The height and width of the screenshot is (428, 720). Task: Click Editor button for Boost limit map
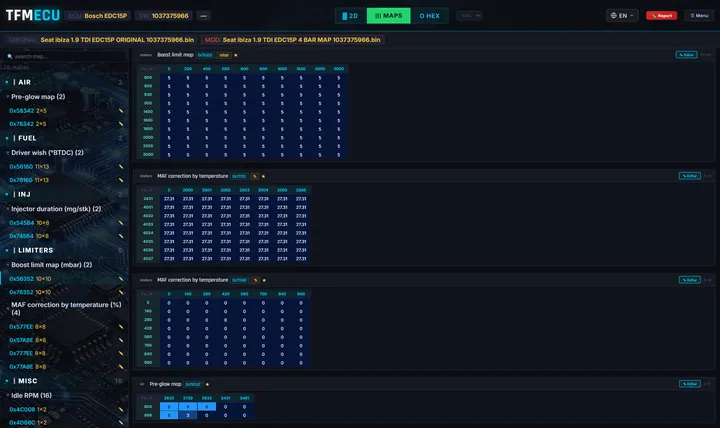click(x=686, y=55)
